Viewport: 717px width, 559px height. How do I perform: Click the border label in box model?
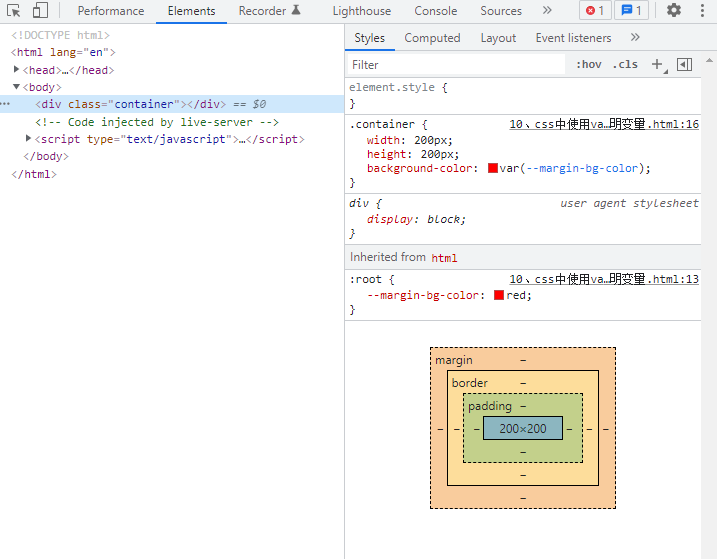pyautogui.click(x=470, y=383)
